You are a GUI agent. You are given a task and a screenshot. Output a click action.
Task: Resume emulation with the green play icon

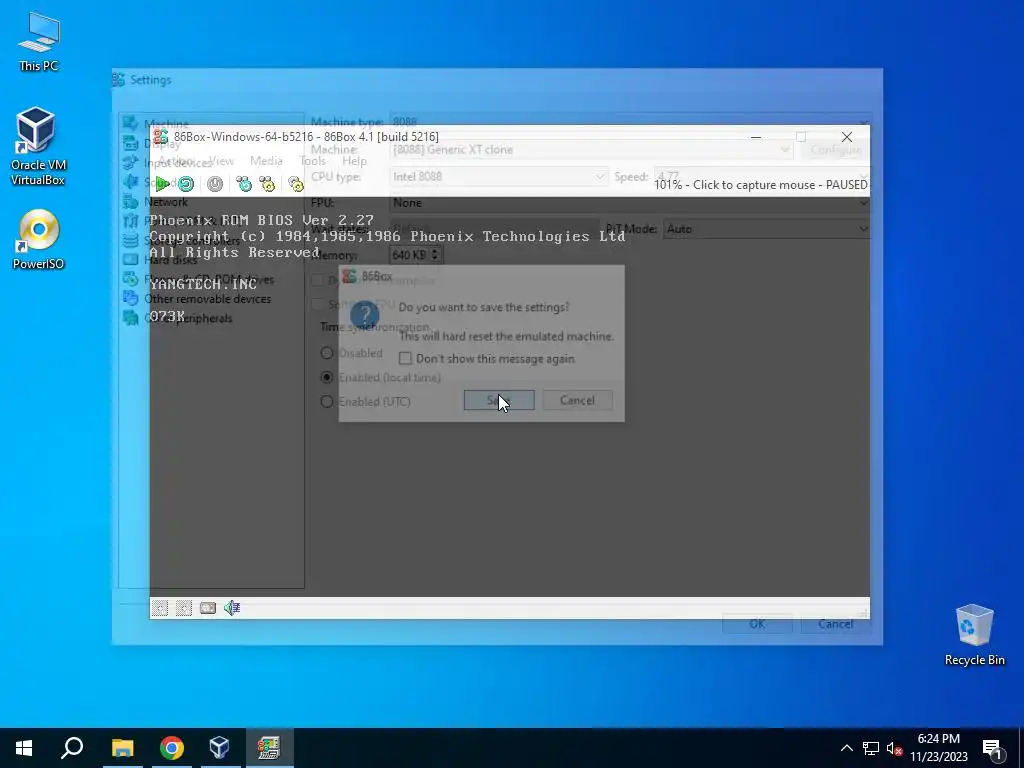(x=163, y=185)
